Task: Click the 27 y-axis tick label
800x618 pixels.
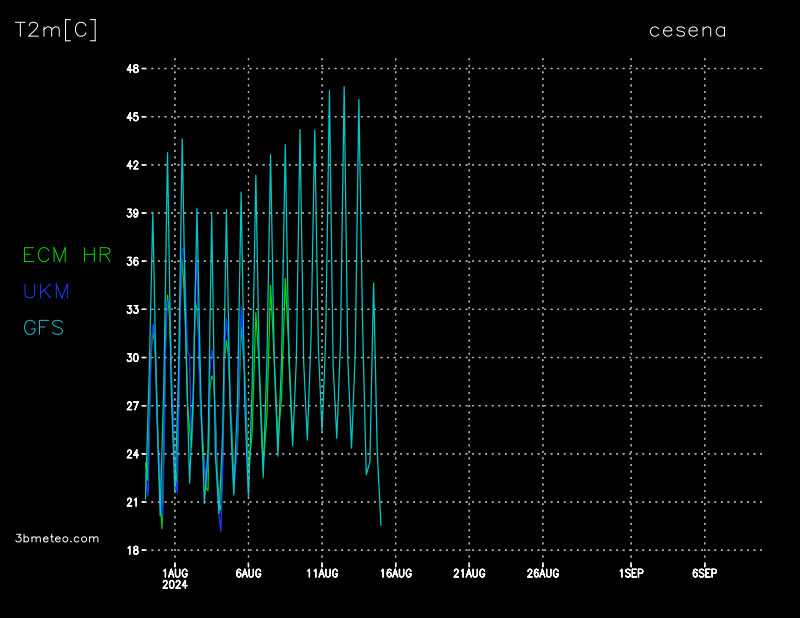Action: click(x=132, y=406)
